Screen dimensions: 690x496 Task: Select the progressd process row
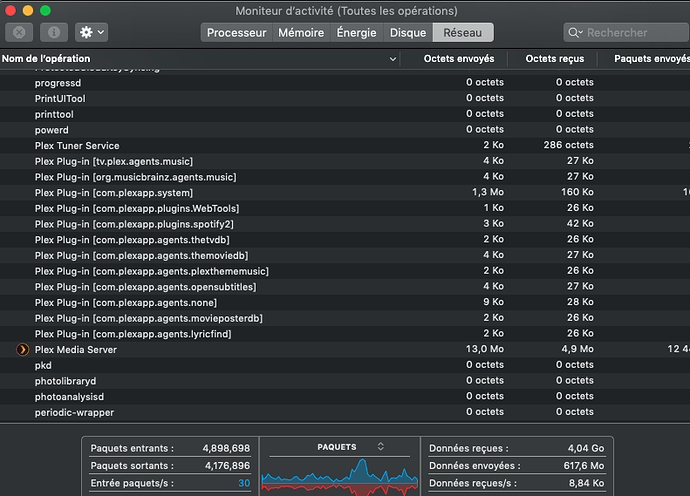click(x=345, y=83)
